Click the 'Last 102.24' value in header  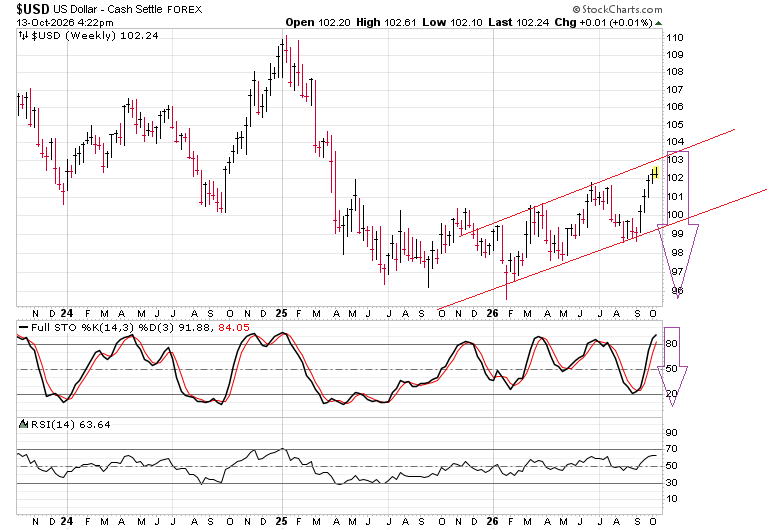[518, 23]
